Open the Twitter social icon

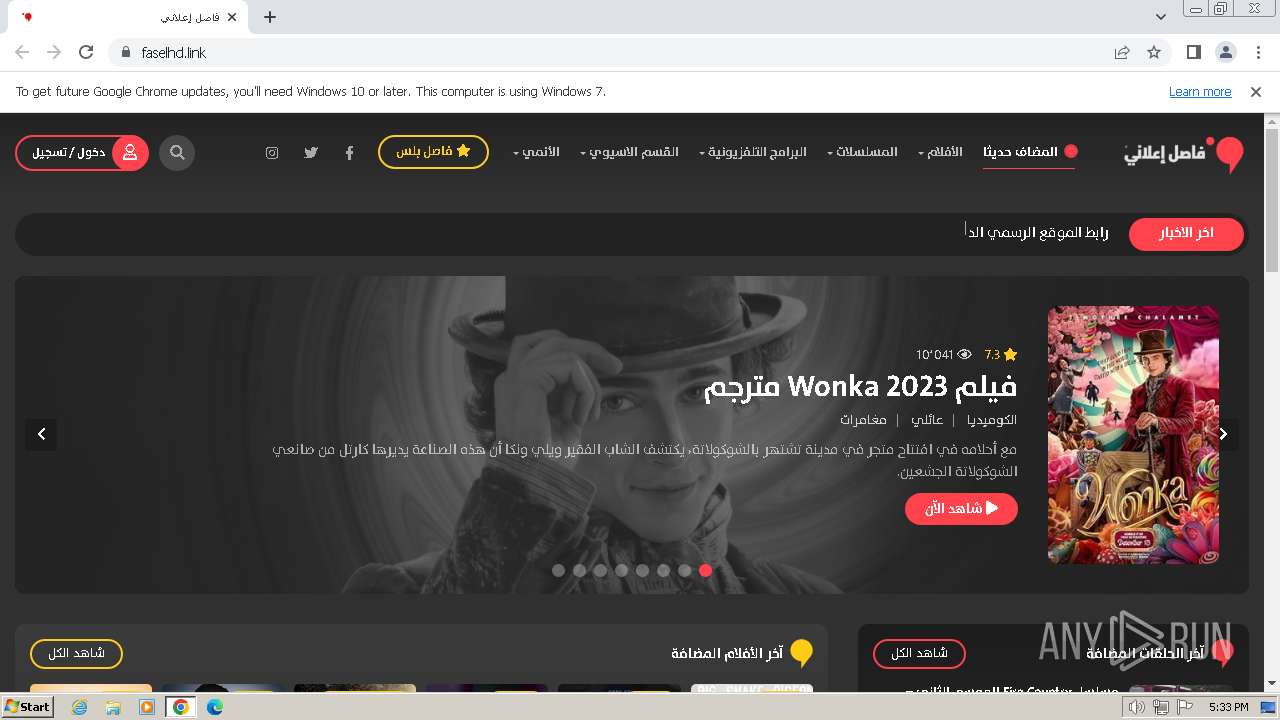(x=311, y=153)
